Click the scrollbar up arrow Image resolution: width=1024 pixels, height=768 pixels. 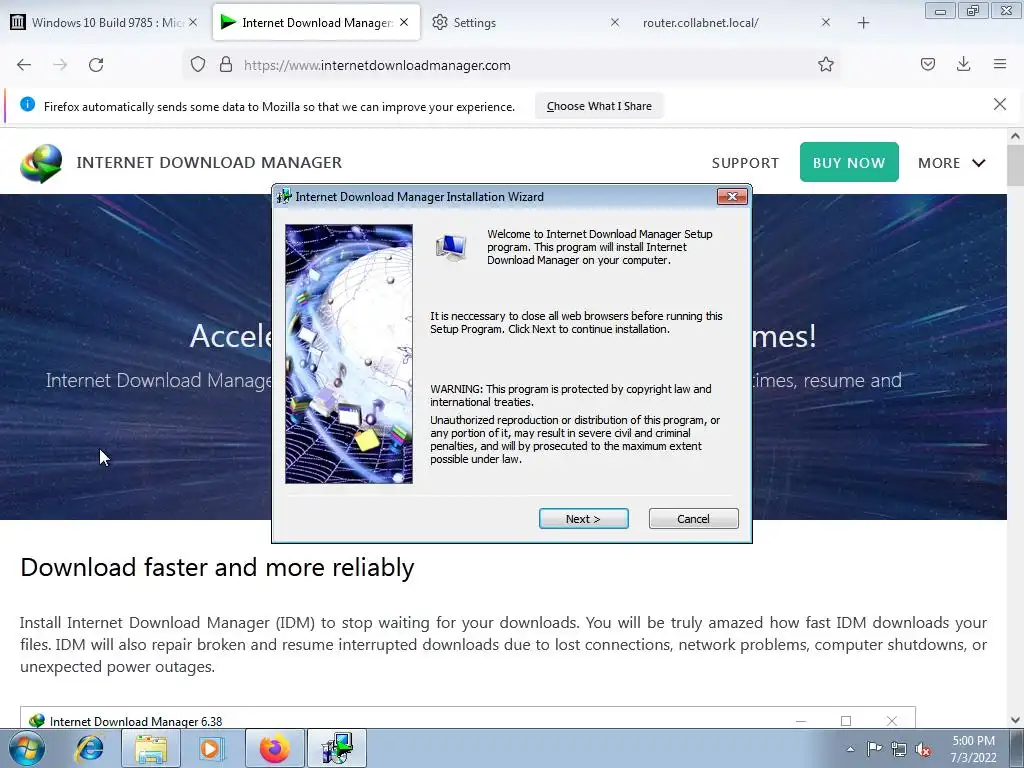tap(1015, 136)
